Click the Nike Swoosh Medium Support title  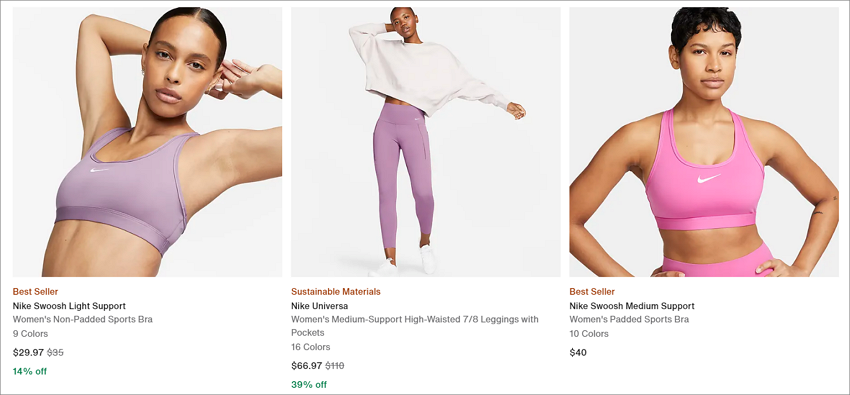[x=632, y=306]
